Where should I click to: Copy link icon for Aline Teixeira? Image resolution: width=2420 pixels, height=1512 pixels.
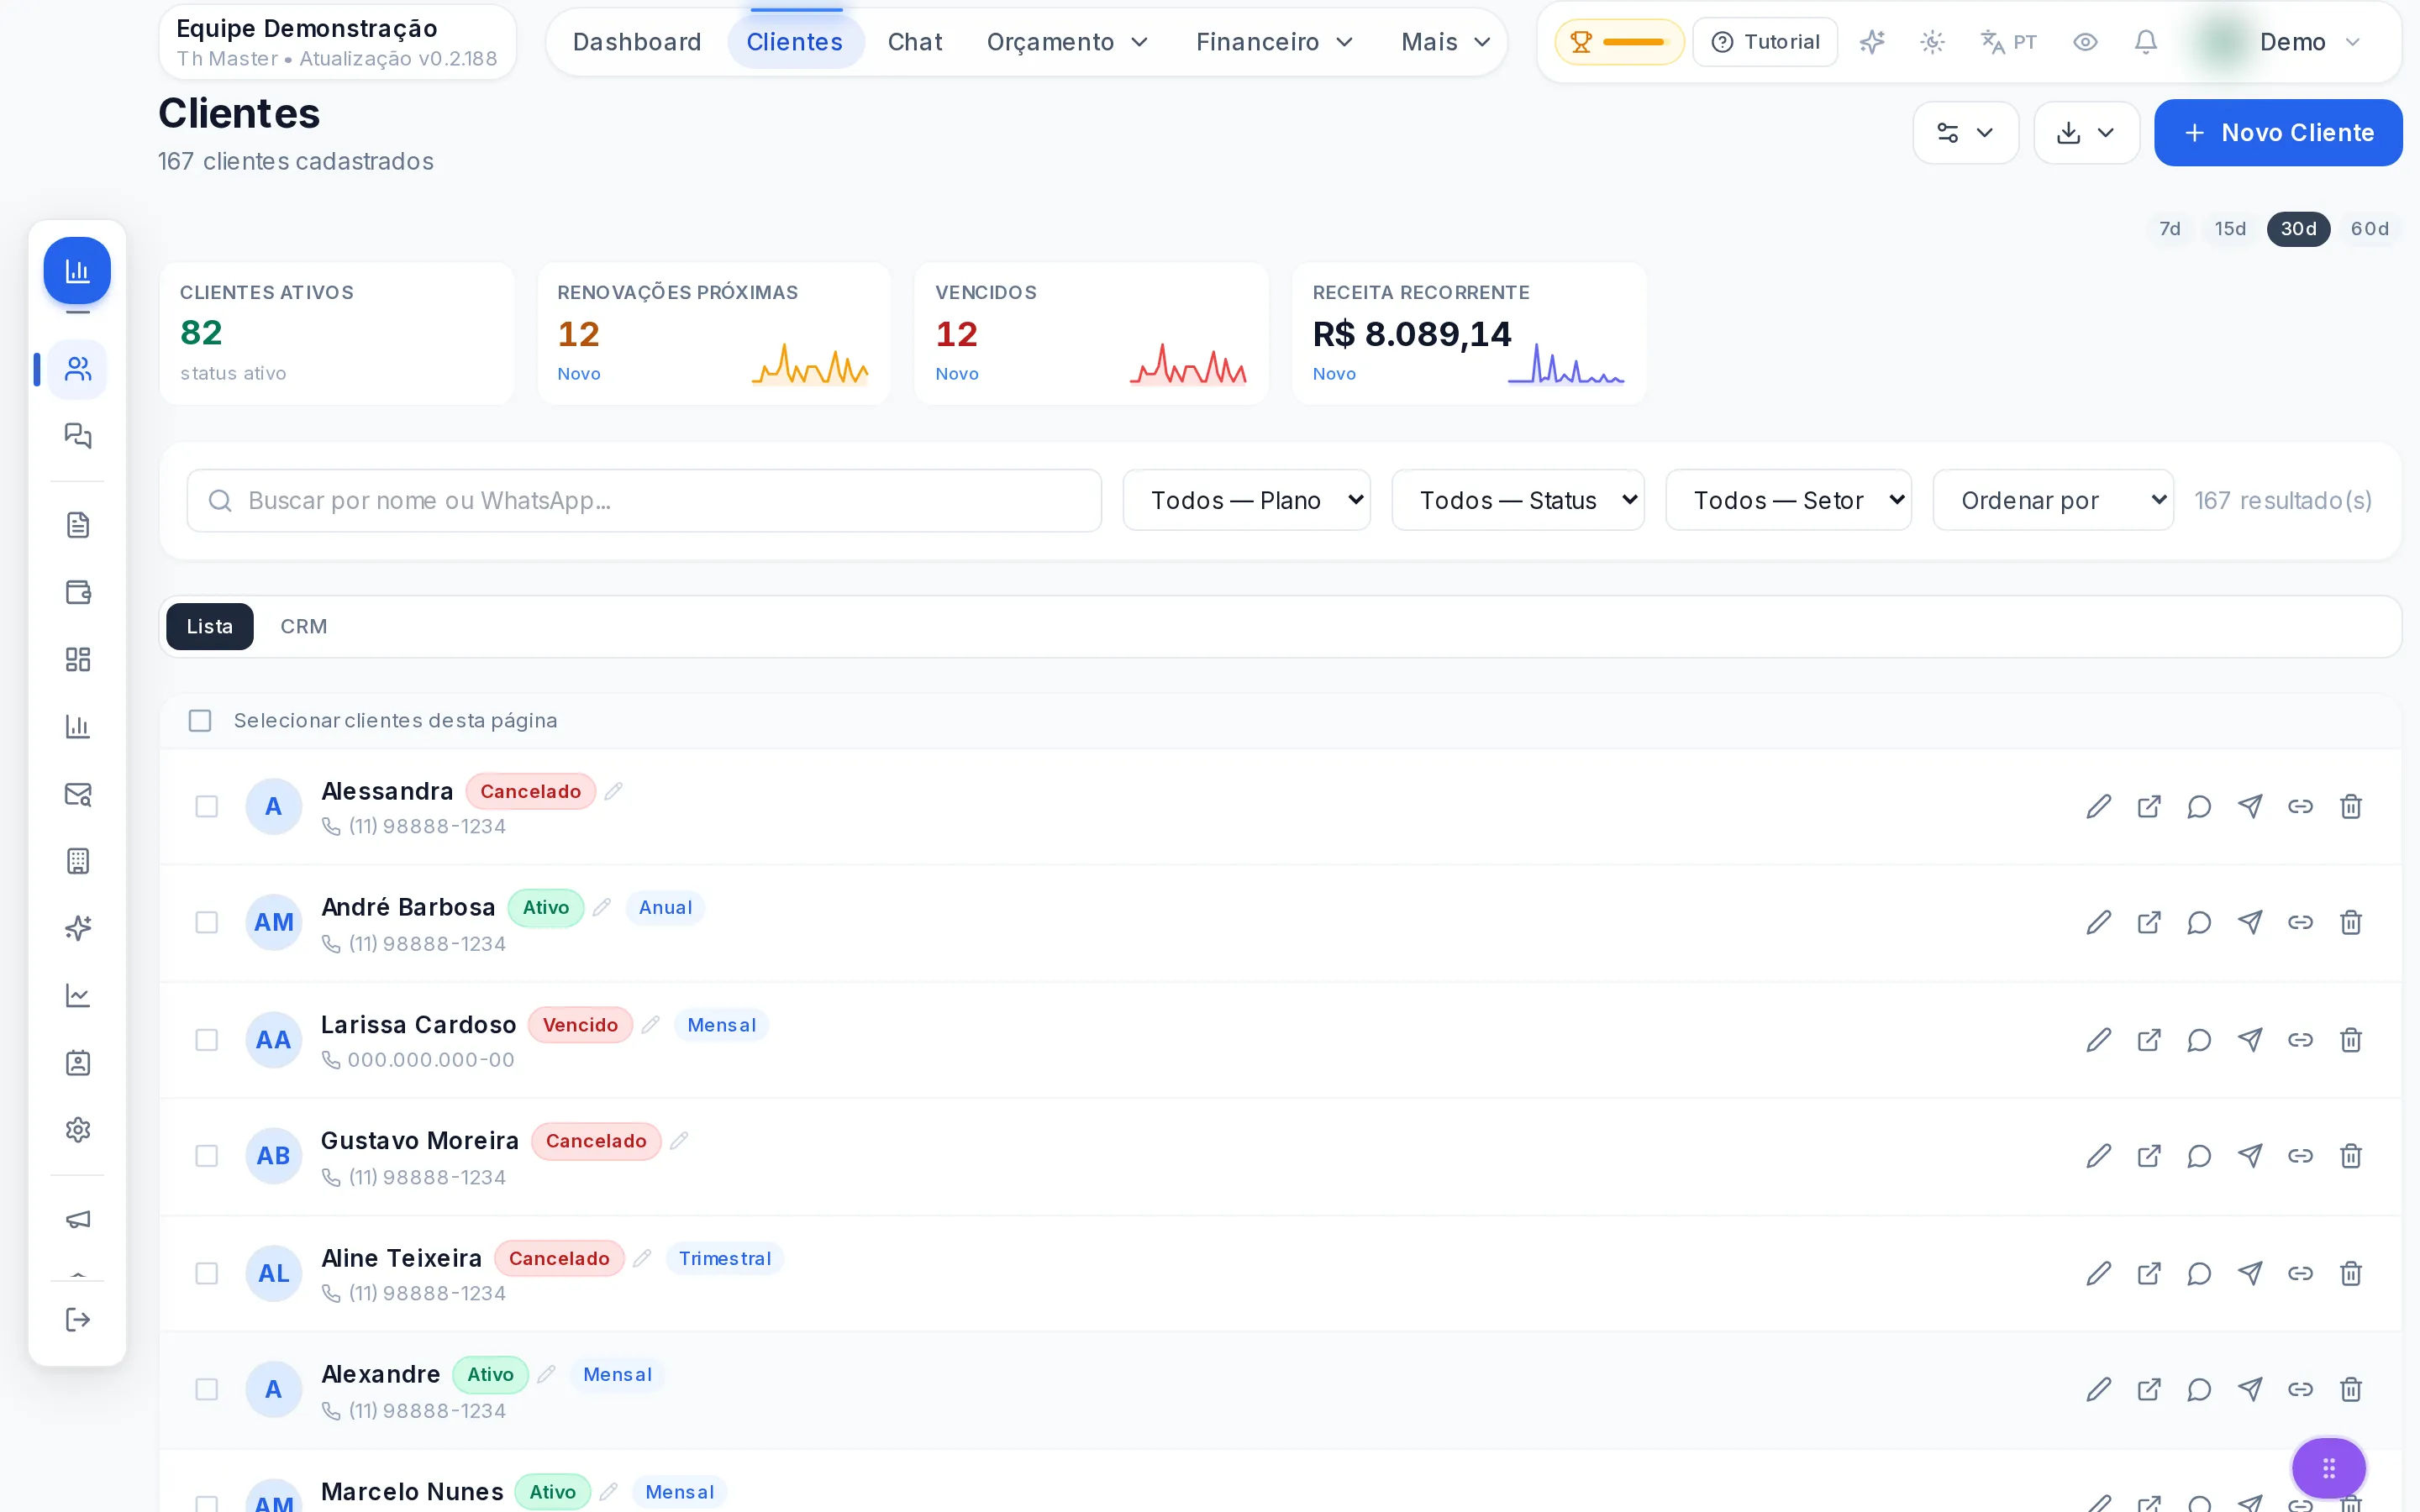[x=2300, y=1273]
